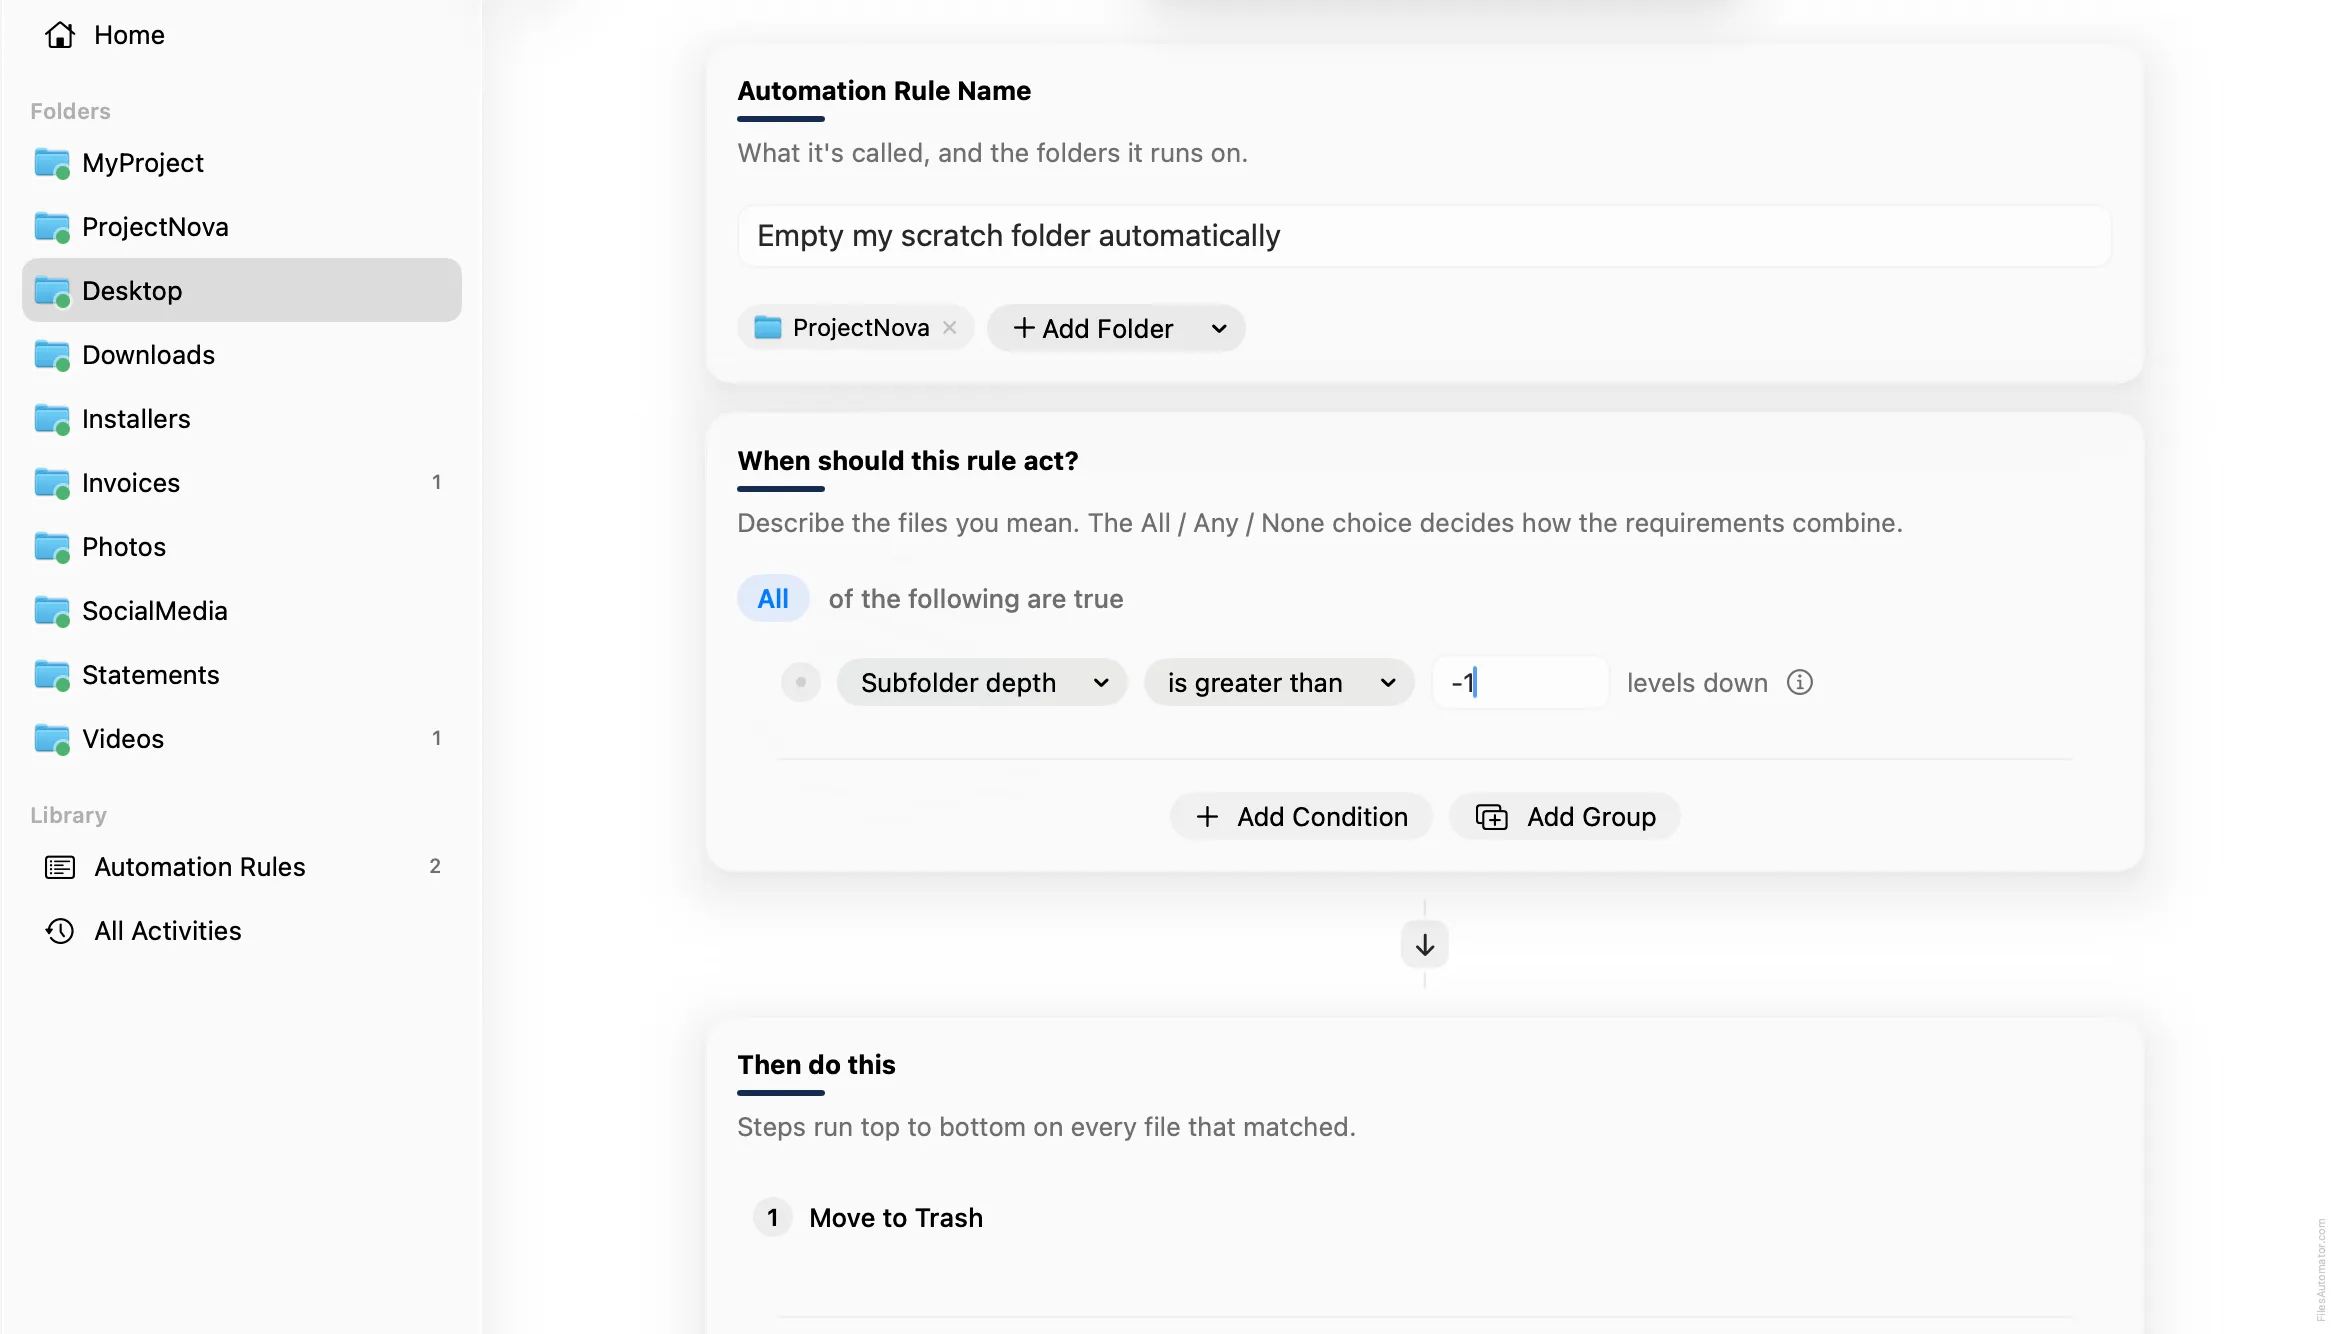The width and height of the screenshot is (2340, 1334).
Task: Click the down arrow between sections
Action: coord(1425,944)
